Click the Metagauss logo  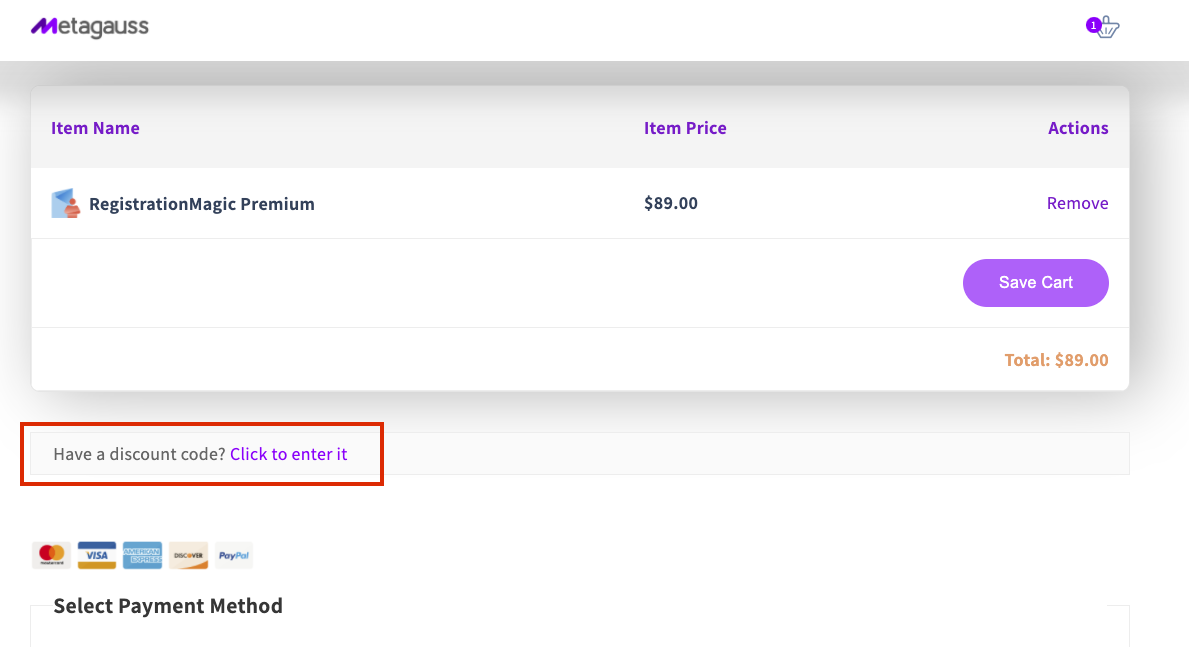[89, 27]
